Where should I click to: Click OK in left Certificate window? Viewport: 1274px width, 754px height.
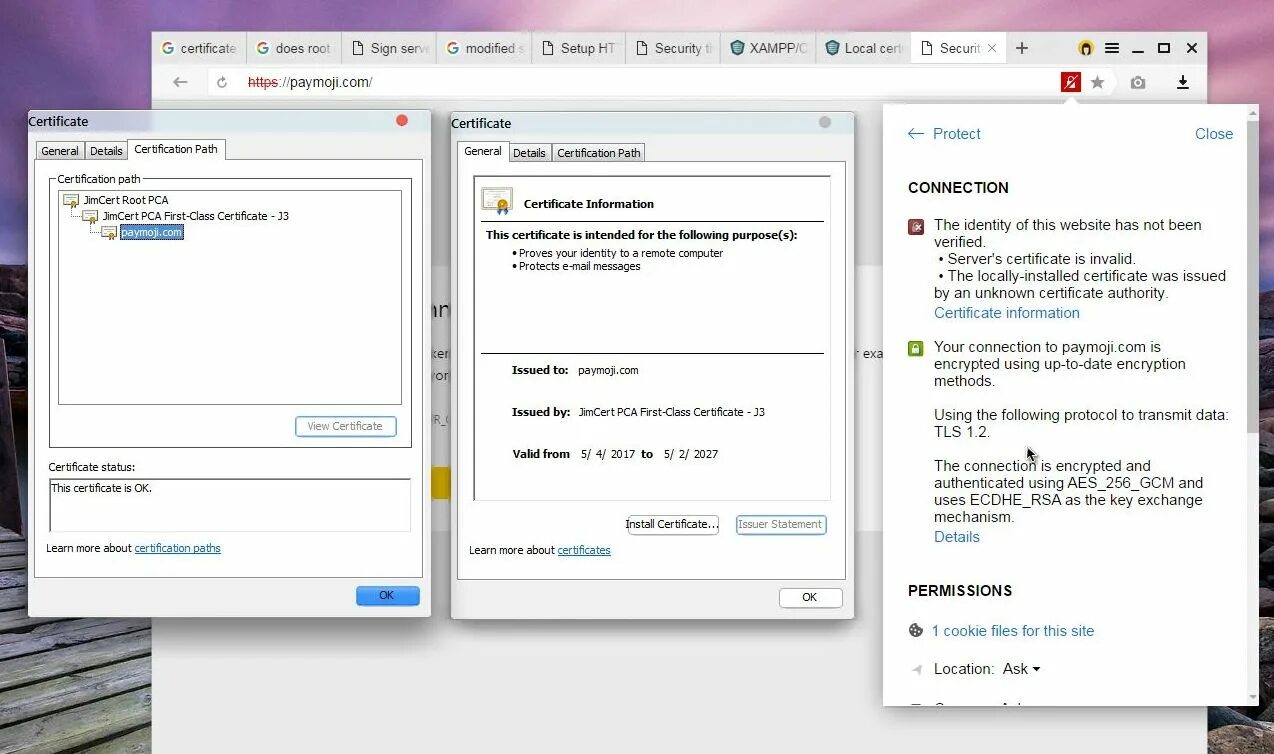pos(386,595)
